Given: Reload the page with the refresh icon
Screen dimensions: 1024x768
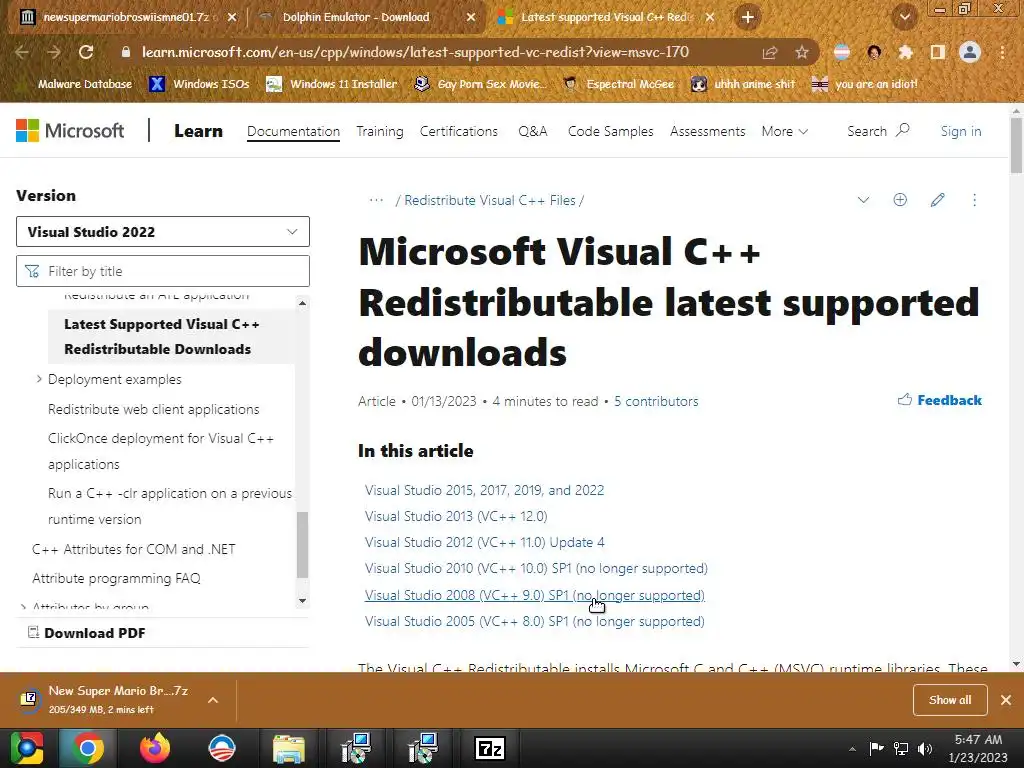Looking at the screenshot, I should [86, 52].
